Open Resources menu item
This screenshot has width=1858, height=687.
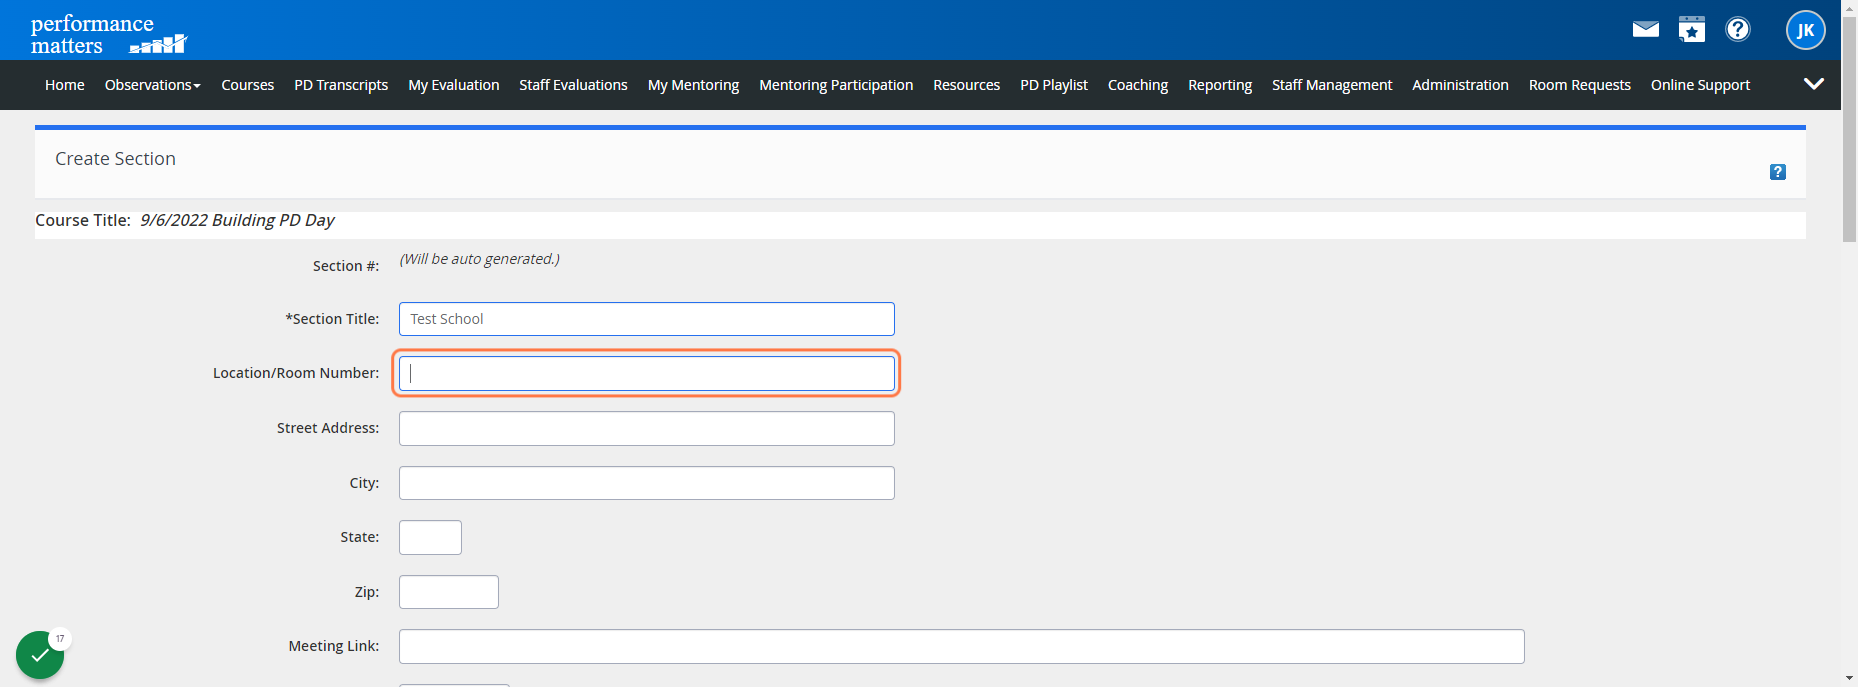tap(966, 85)
